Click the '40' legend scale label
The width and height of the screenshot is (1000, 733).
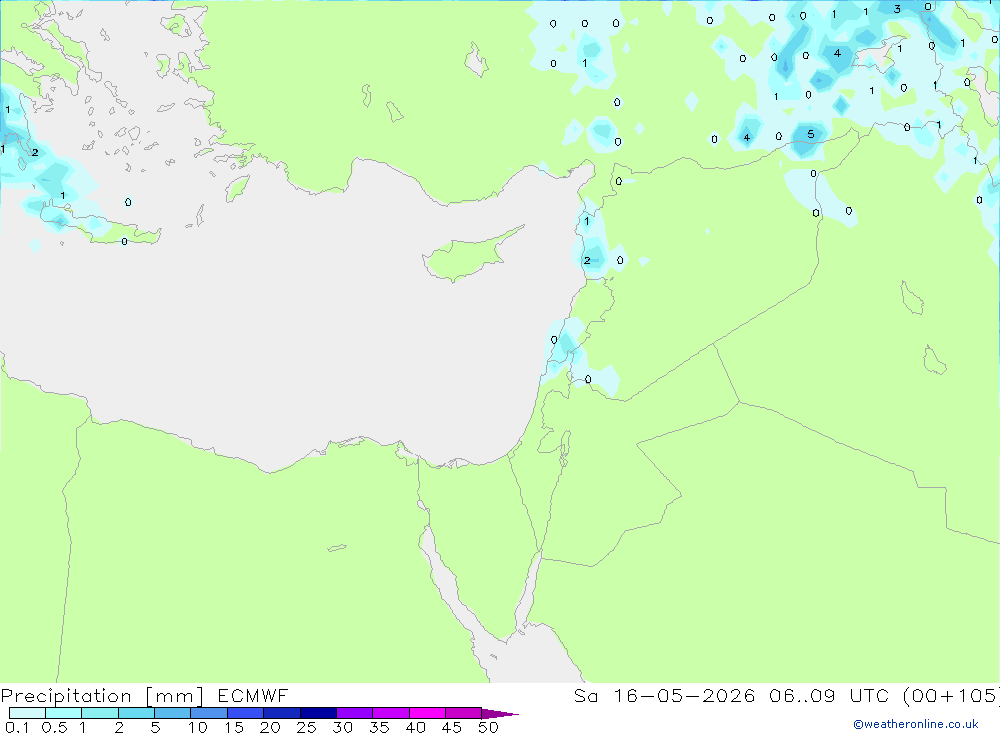pos(416,727)
